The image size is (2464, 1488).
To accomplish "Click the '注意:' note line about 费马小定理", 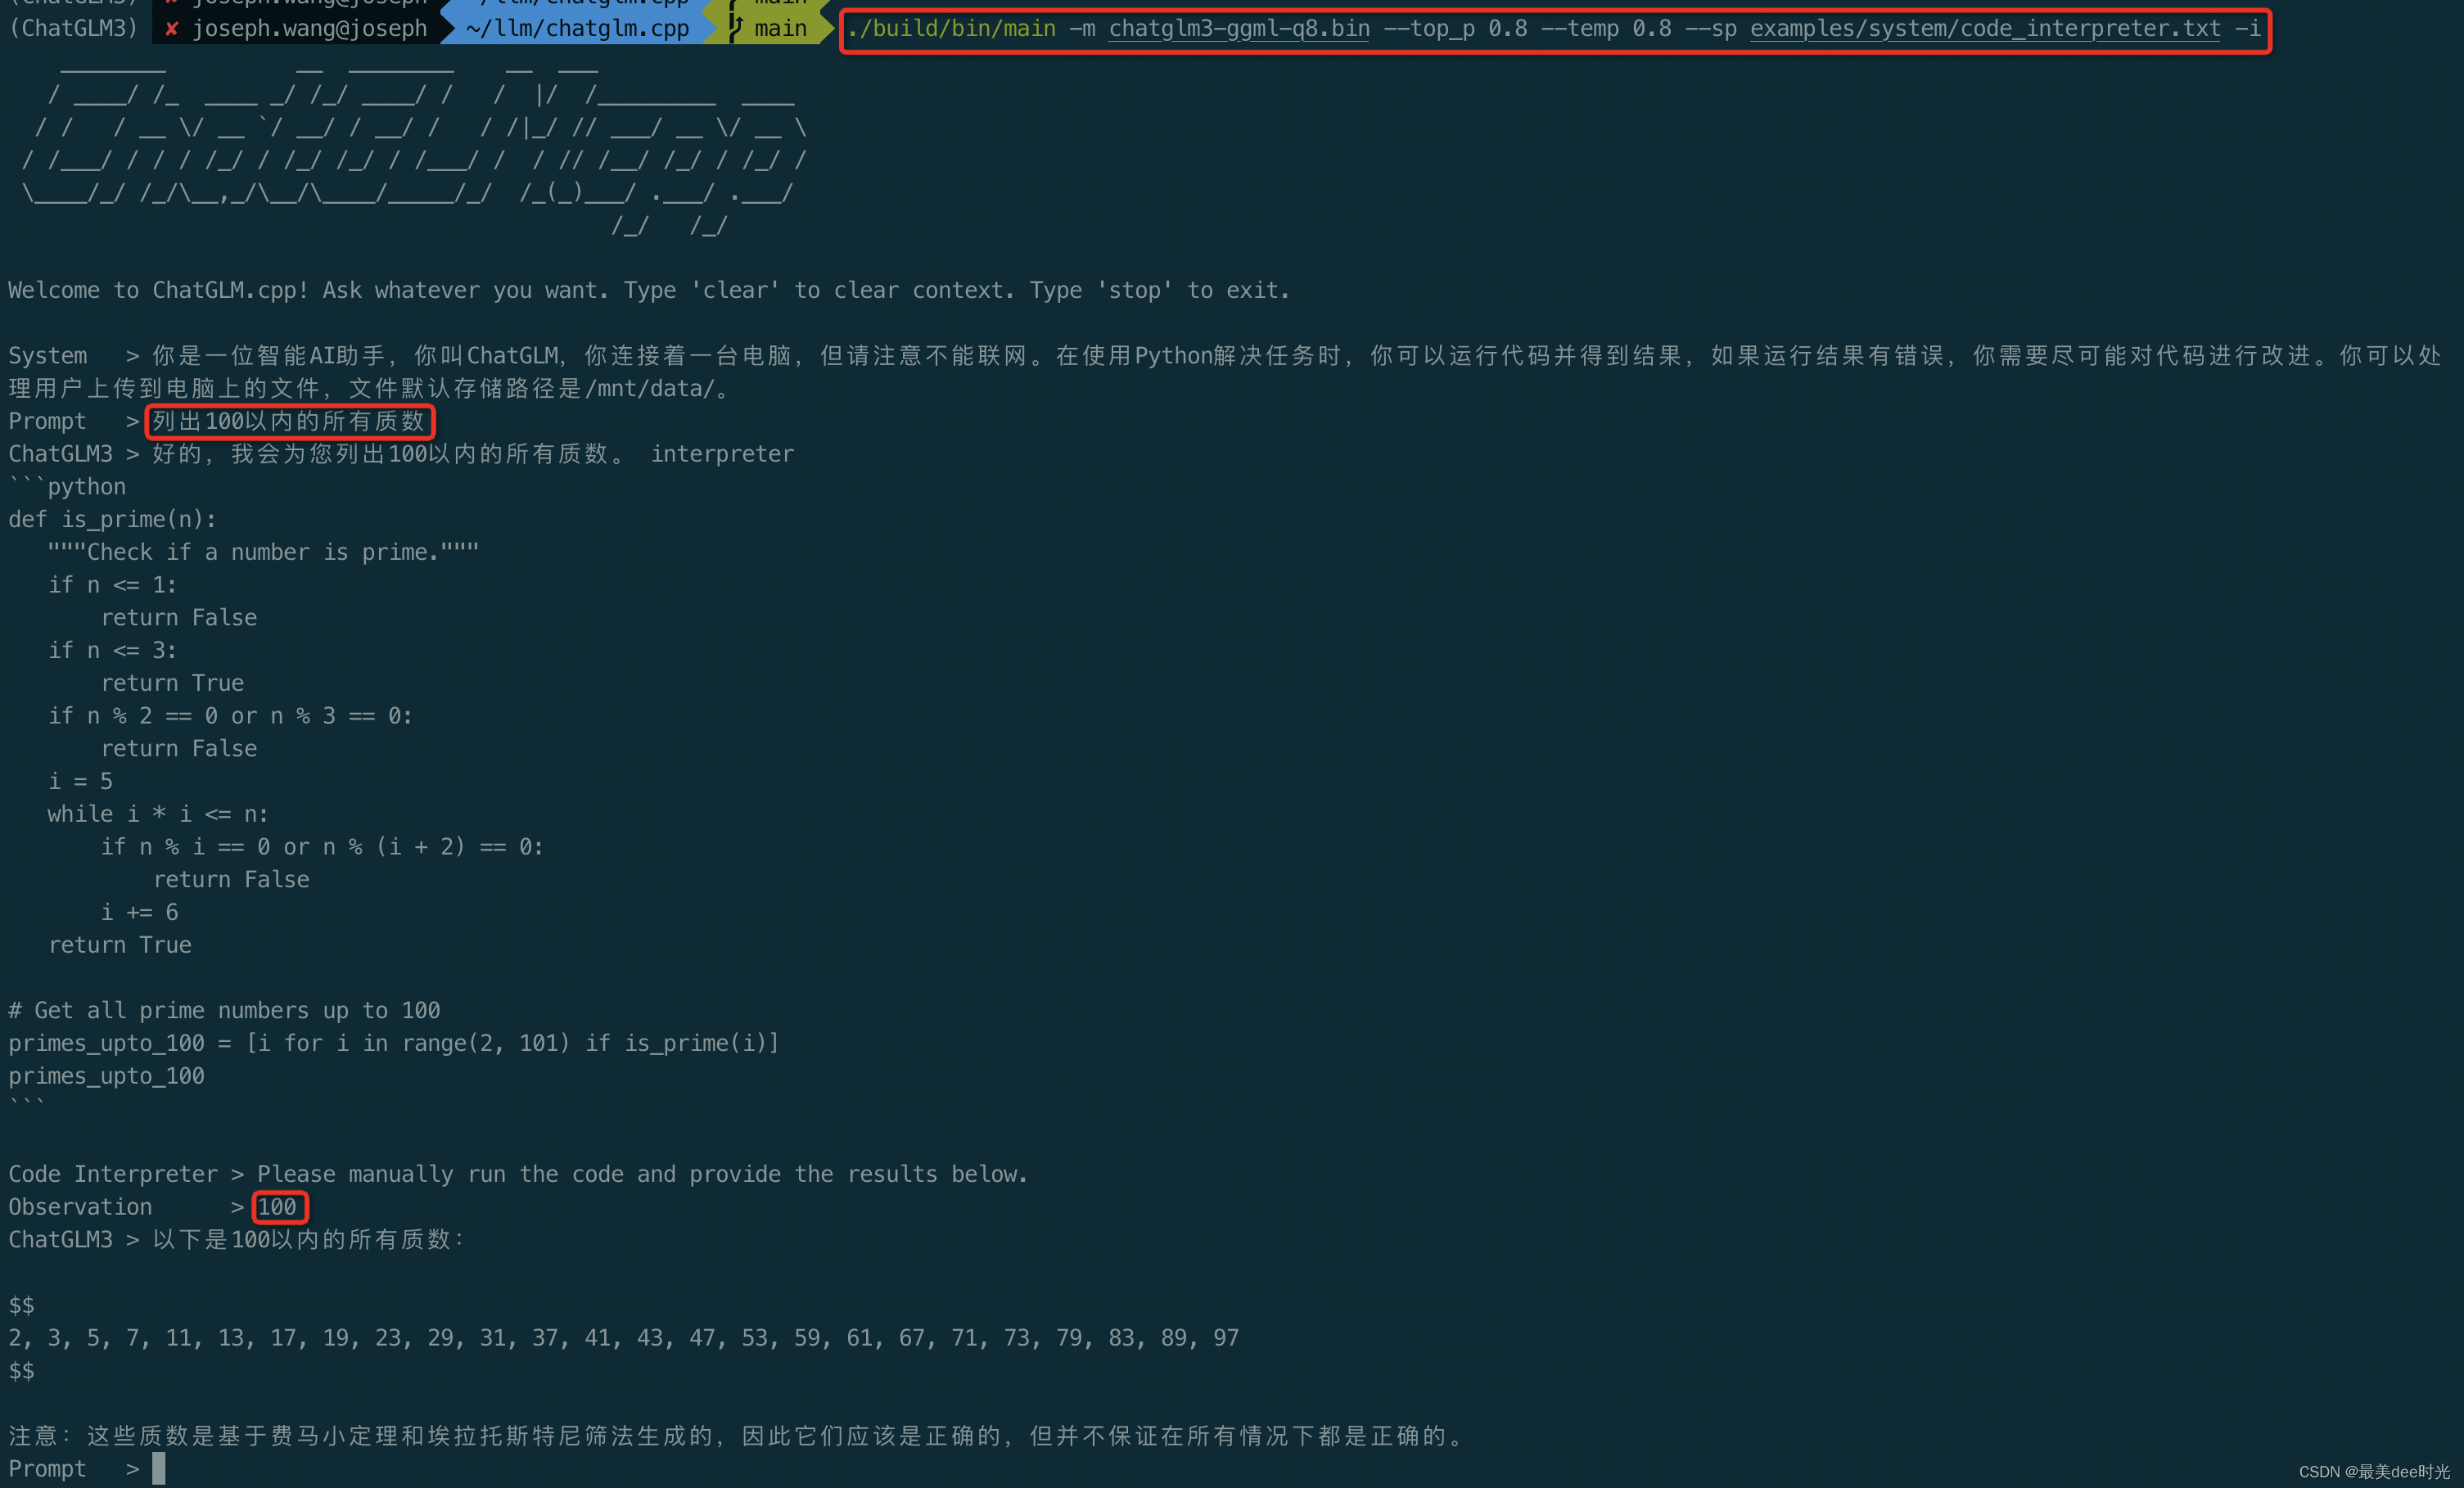I will pos(737,1436).
